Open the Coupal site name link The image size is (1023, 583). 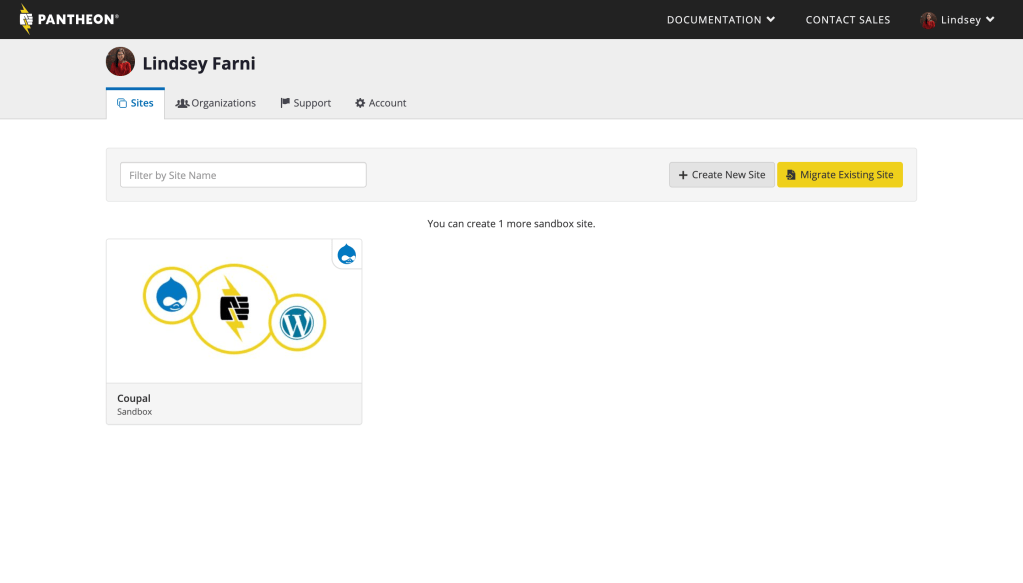[x=133, y=398]
